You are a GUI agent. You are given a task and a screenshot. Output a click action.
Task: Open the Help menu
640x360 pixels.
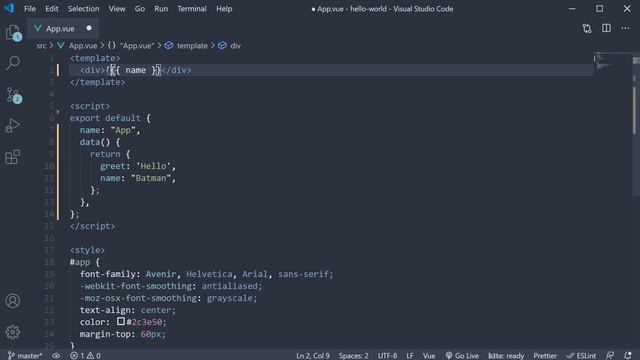224,9
